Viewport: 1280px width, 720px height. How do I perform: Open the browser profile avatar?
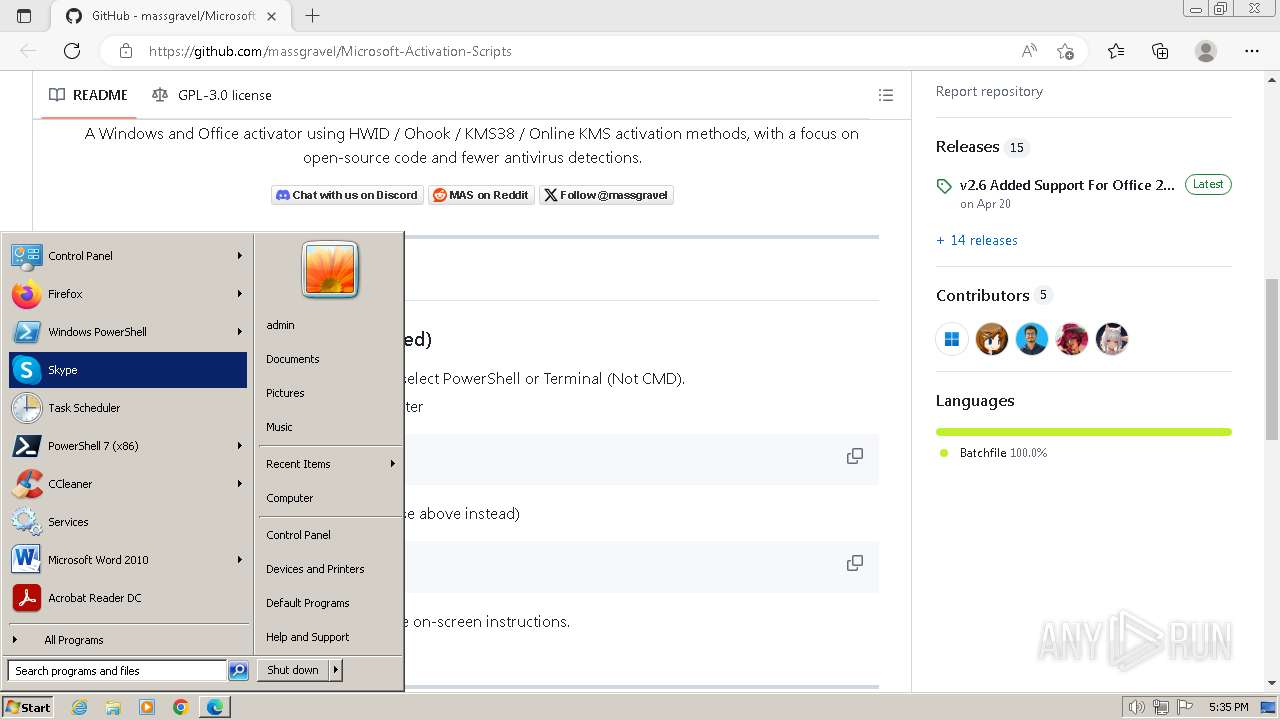click(1206, 51)
